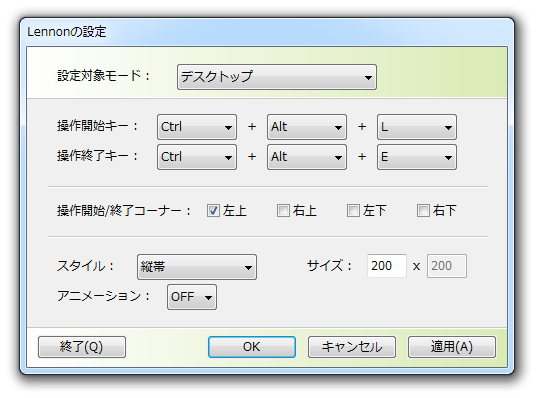Uncheck the 左上 corner checkbox
Viewport: 538px width, 398px height.
(x=213, y=210)
